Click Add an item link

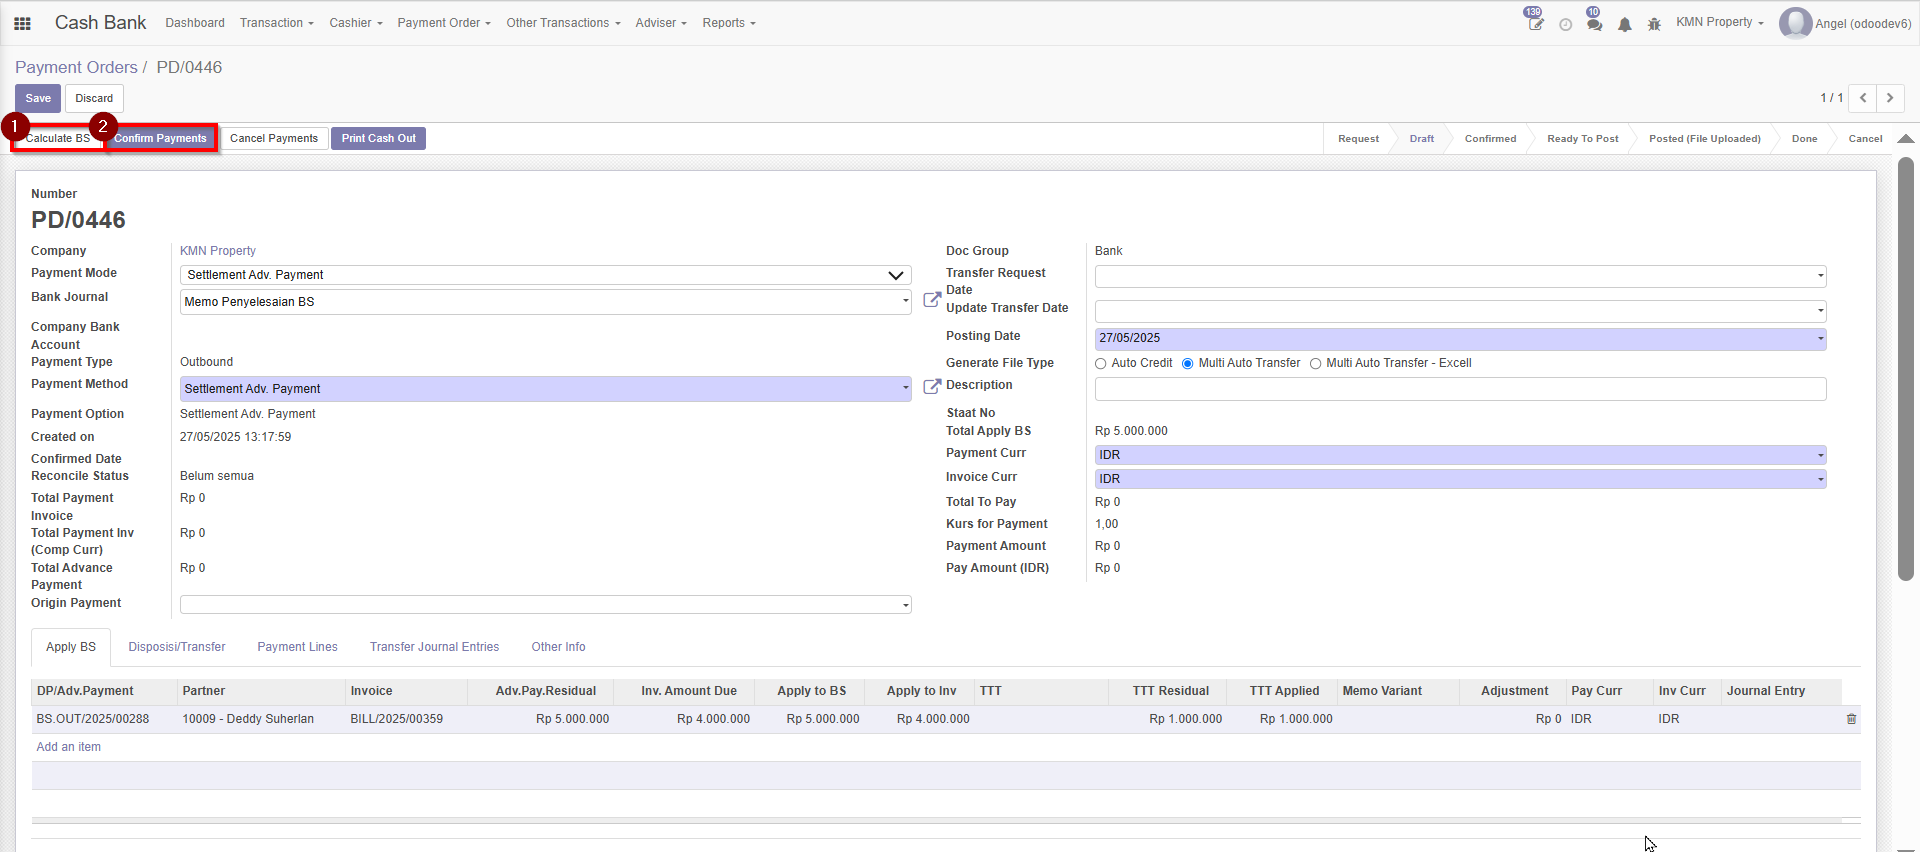tap(68, 747)
